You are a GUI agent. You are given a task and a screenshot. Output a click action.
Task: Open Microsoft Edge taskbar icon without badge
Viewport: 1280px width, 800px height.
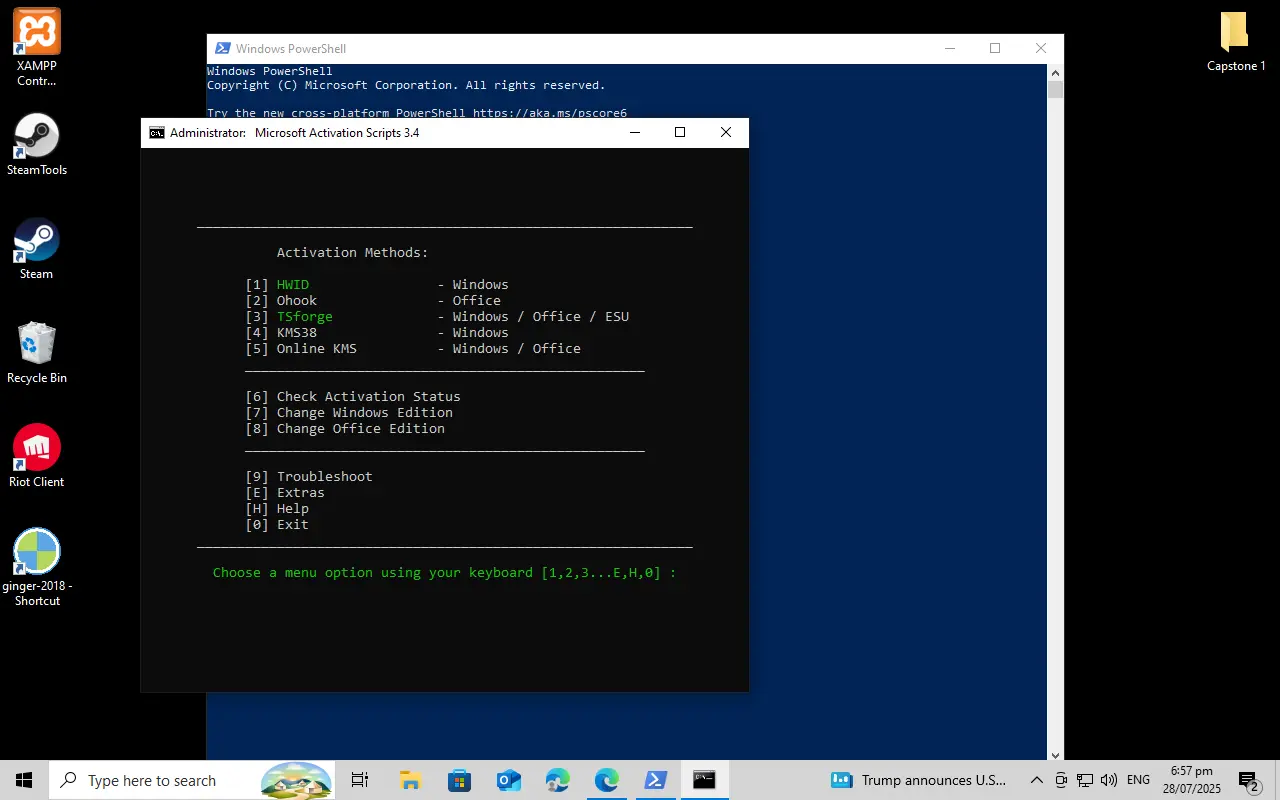[x=606, y=780]
